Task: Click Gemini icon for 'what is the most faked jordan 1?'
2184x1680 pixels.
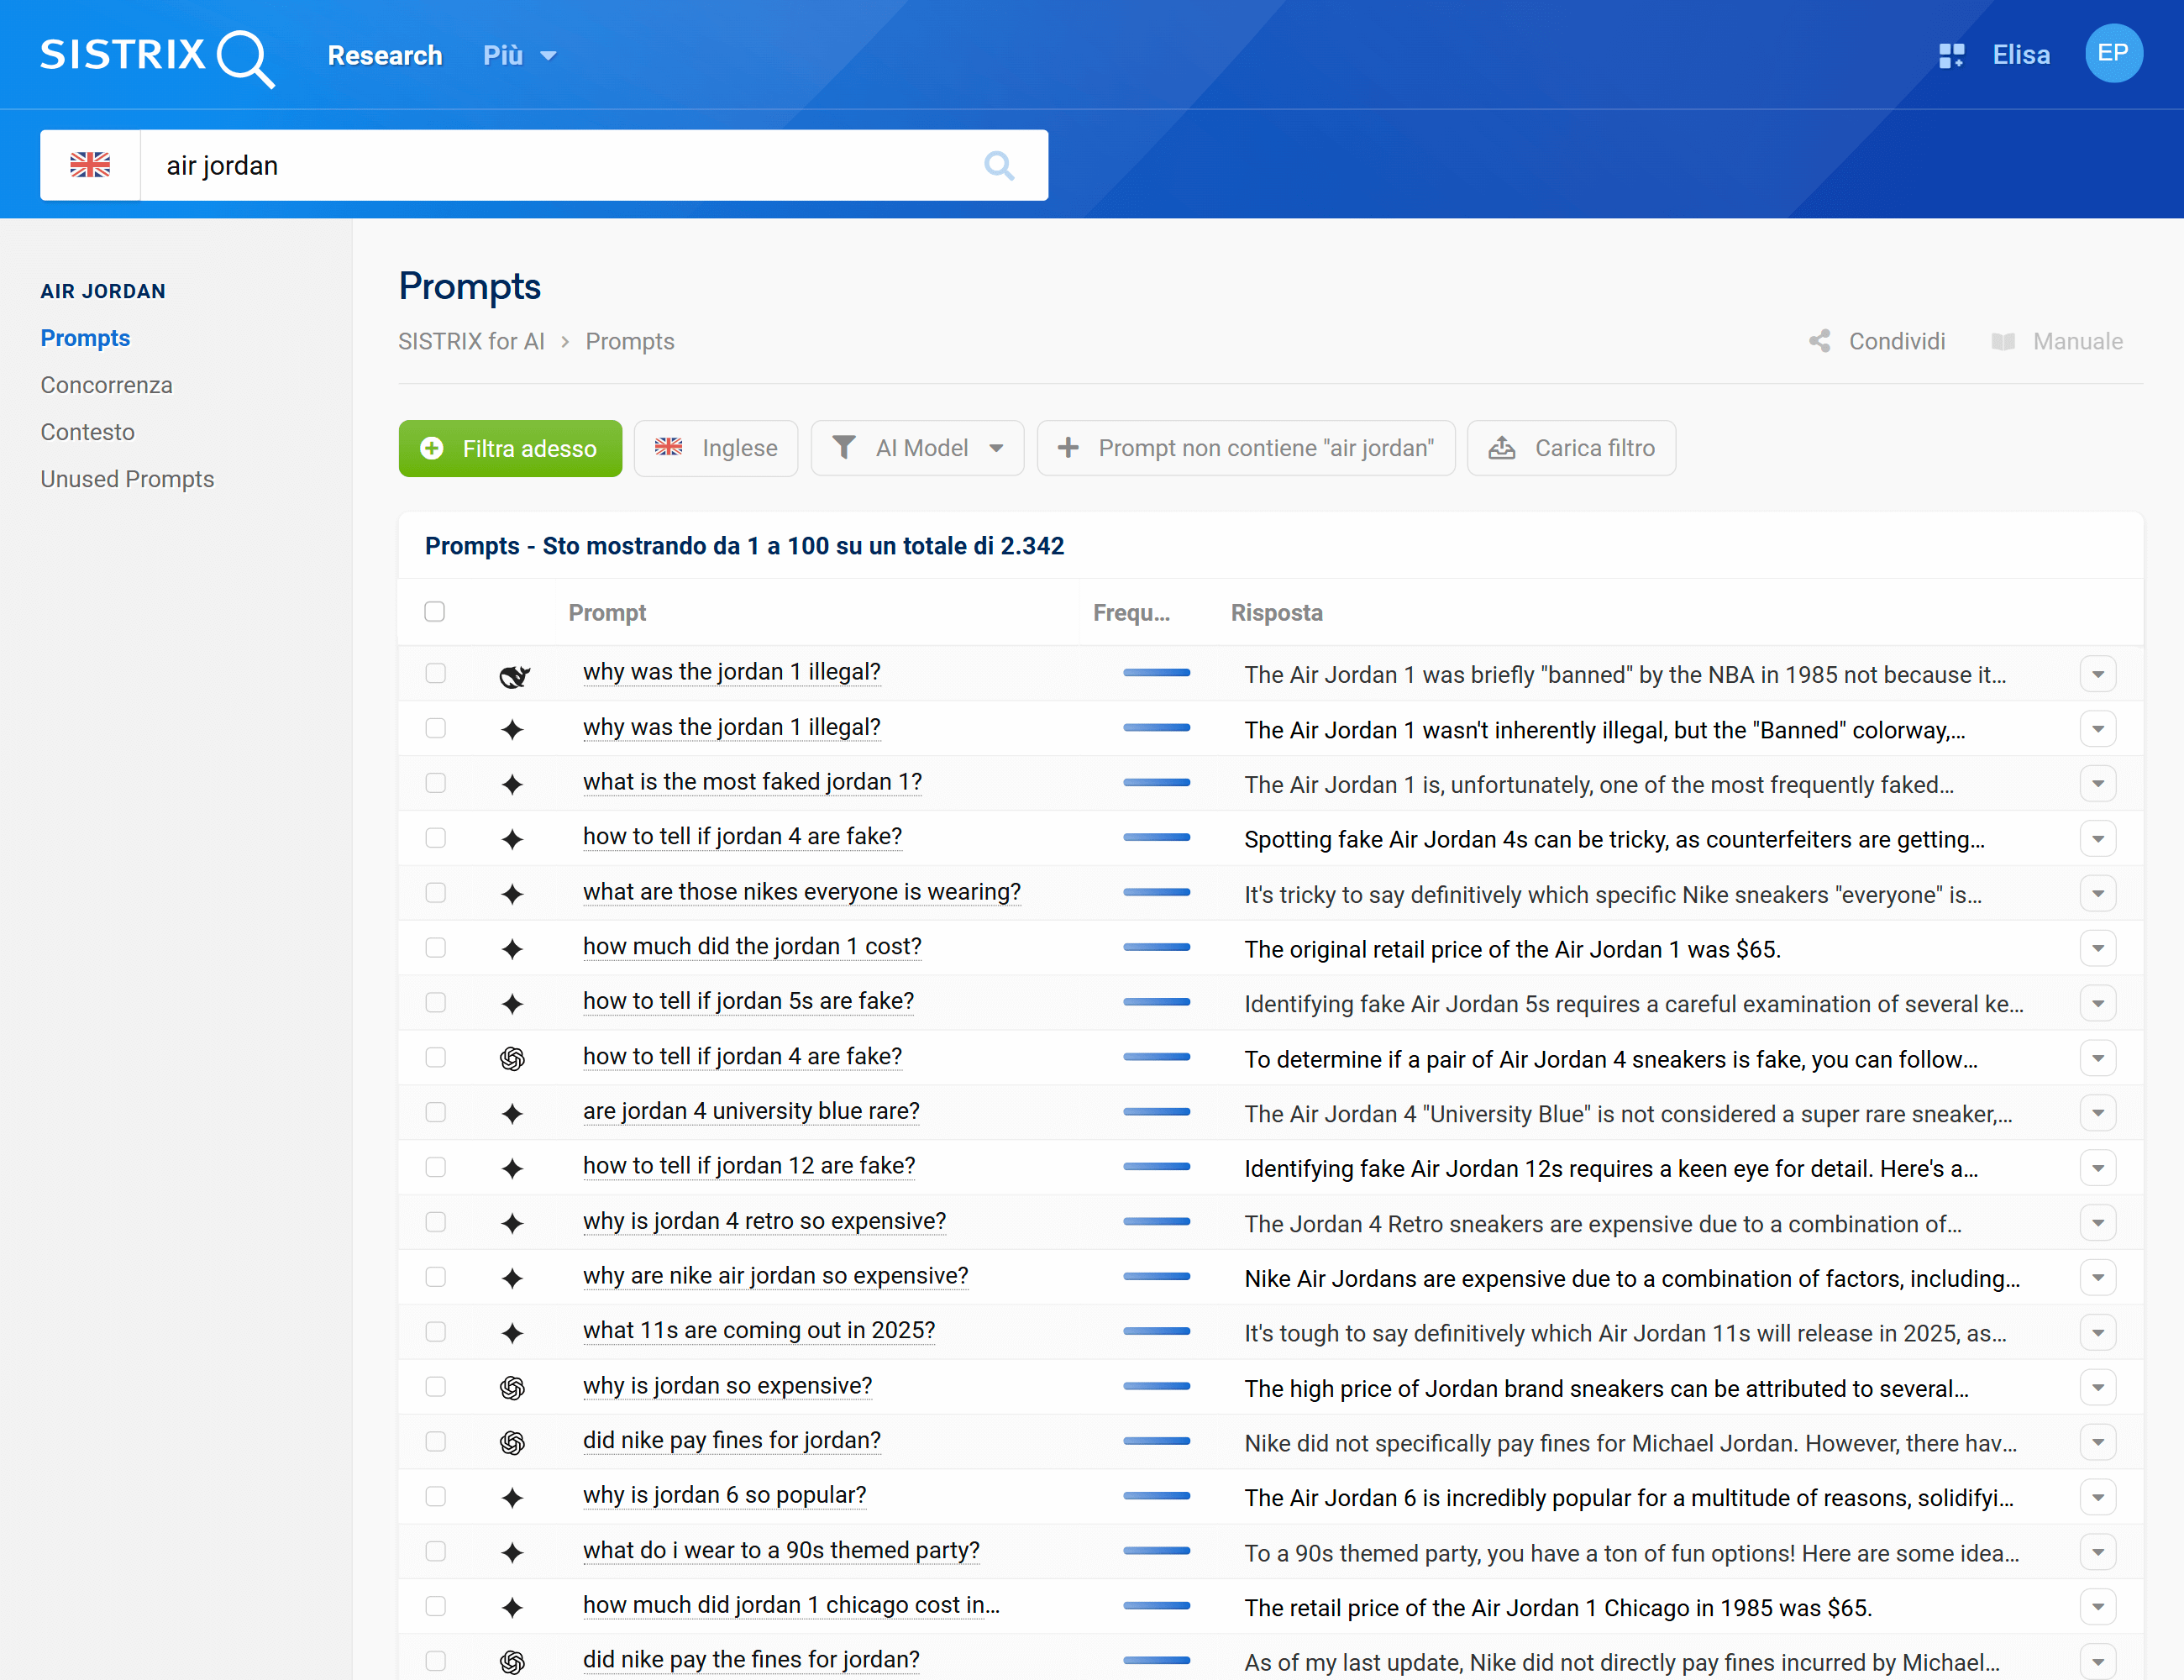Action: (x=512, y=784)
